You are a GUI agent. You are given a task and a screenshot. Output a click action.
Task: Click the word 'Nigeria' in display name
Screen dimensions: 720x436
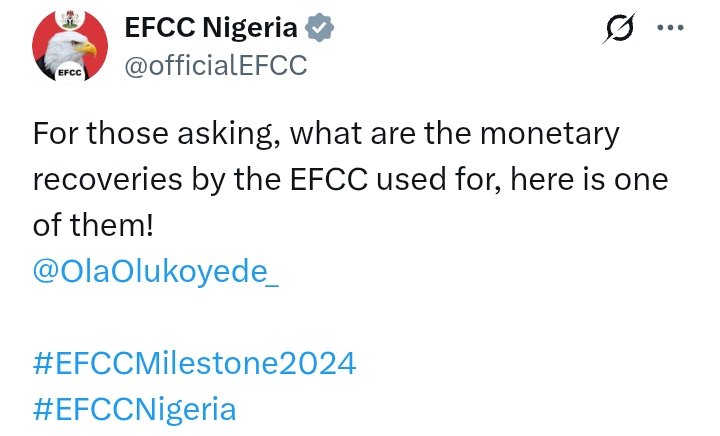pyautogui.click(x=255, y=28)
